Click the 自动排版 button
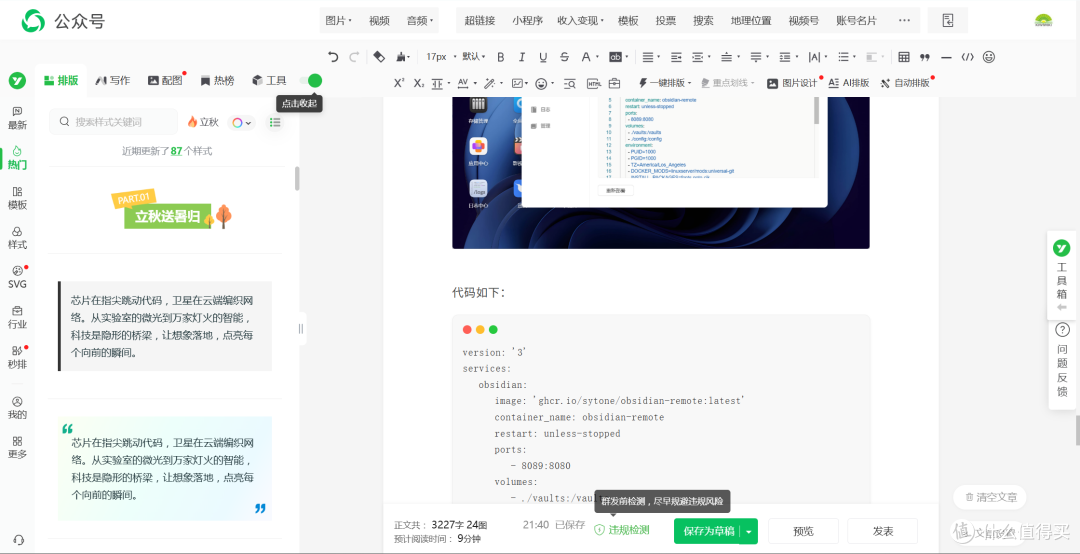Viewport: 1080px width, 554px height. pyautogui.click(x=905, y=83)
